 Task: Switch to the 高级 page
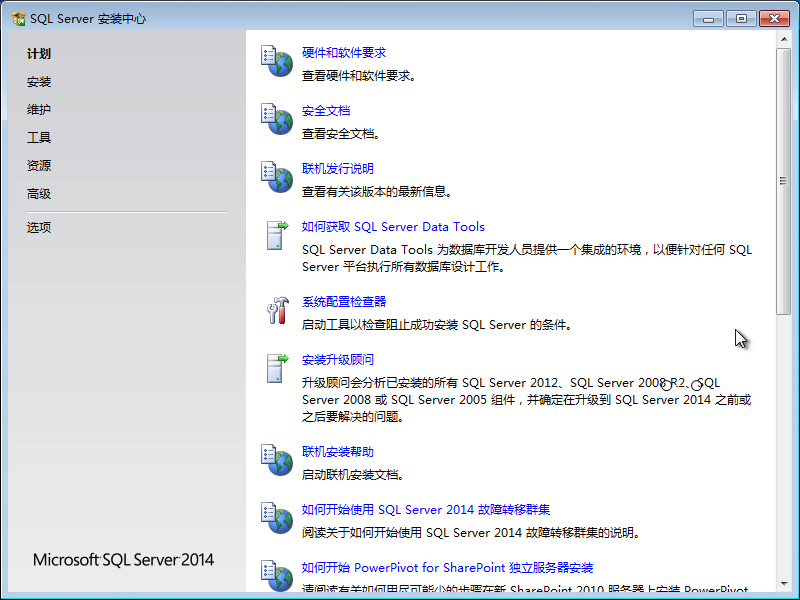tap(39, 194)
